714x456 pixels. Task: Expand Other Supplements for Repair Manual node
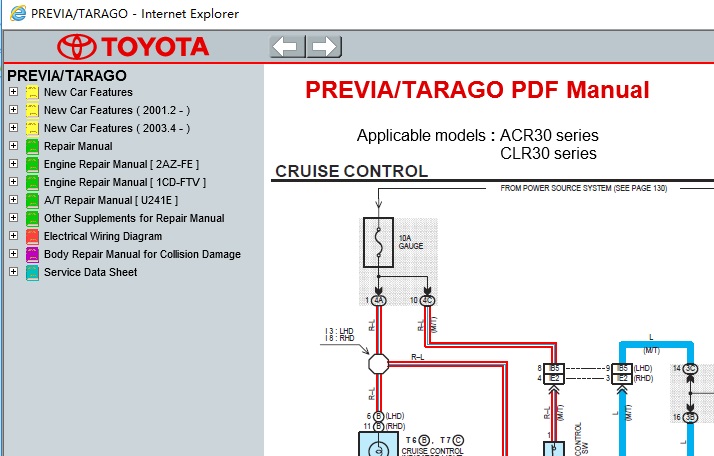tap(14, 218)
